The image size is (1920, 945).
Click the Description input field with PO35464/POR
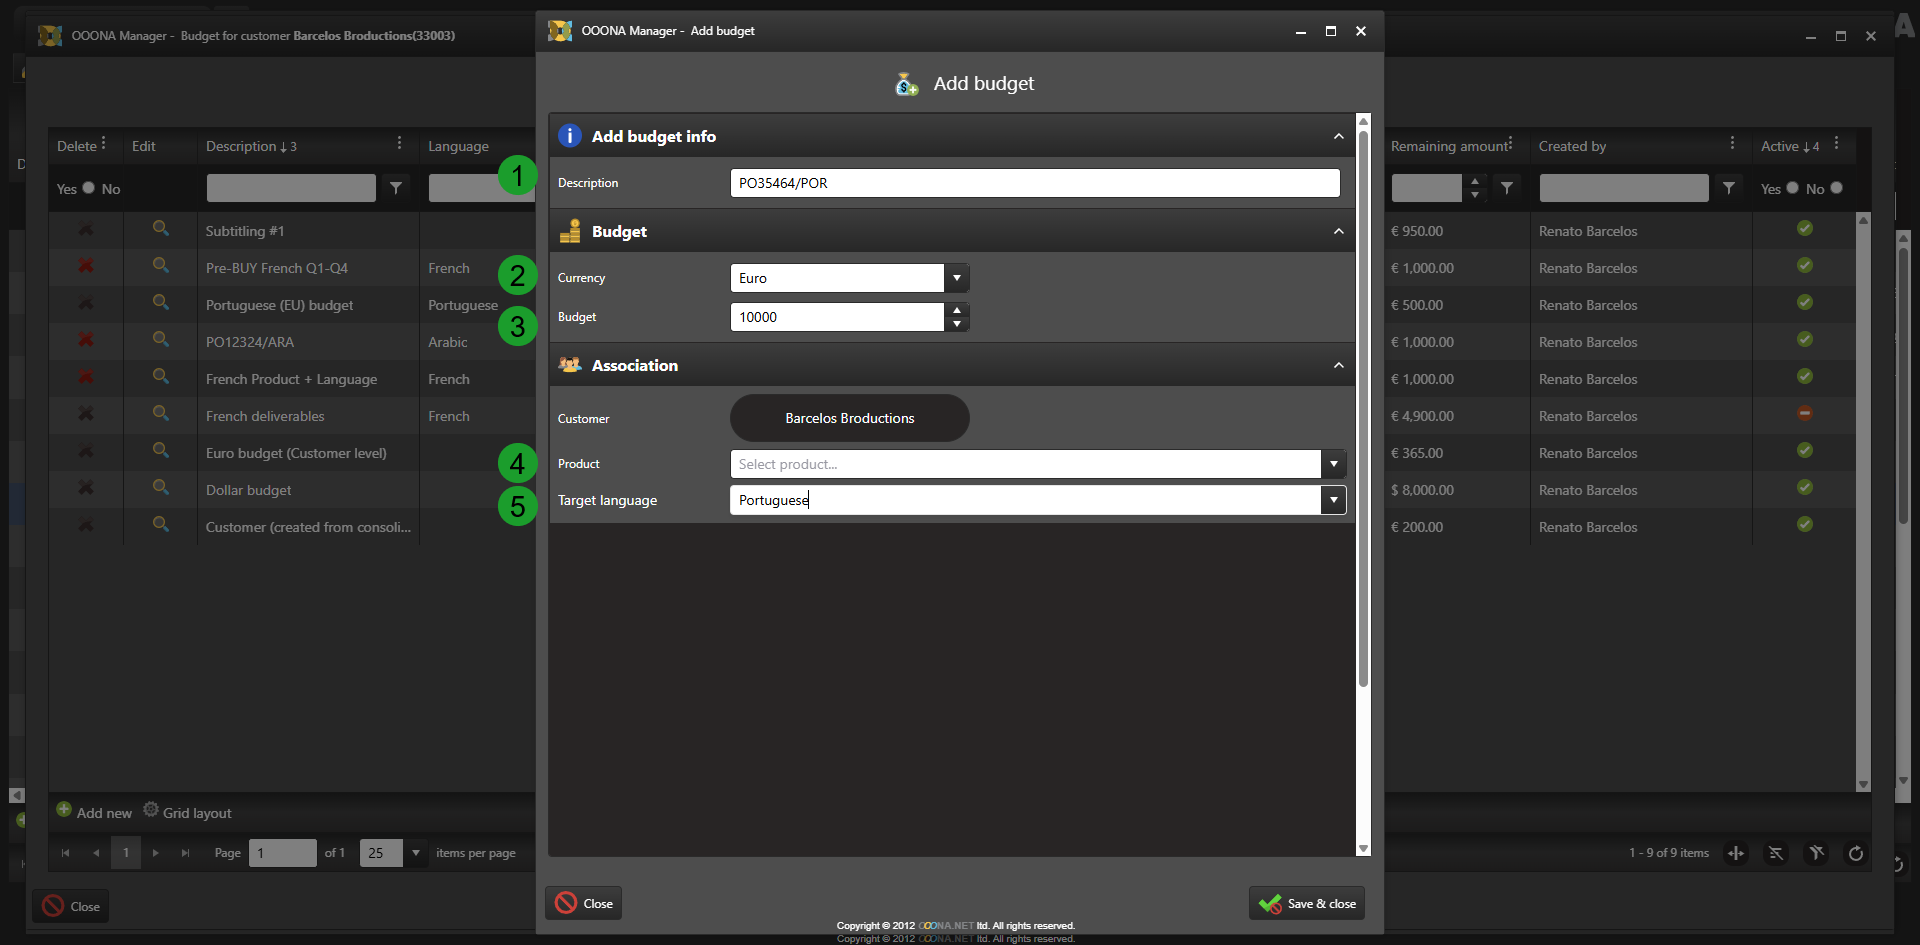tap(1034, 183)
